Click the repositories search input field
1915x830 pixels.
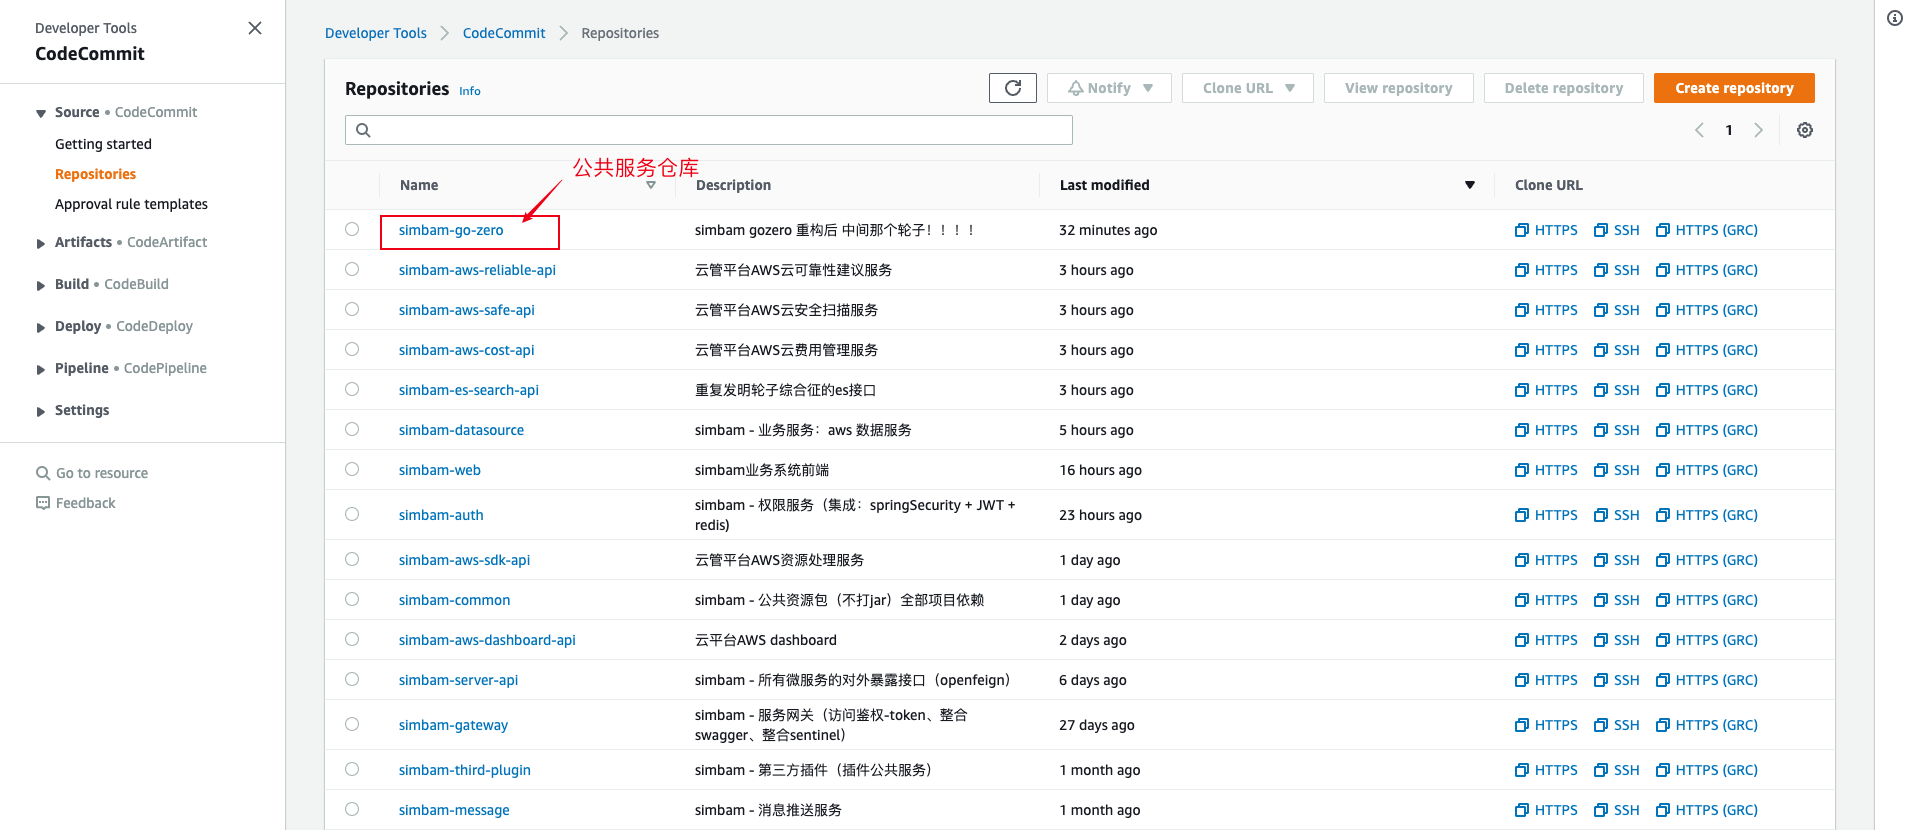click(709, 130)
